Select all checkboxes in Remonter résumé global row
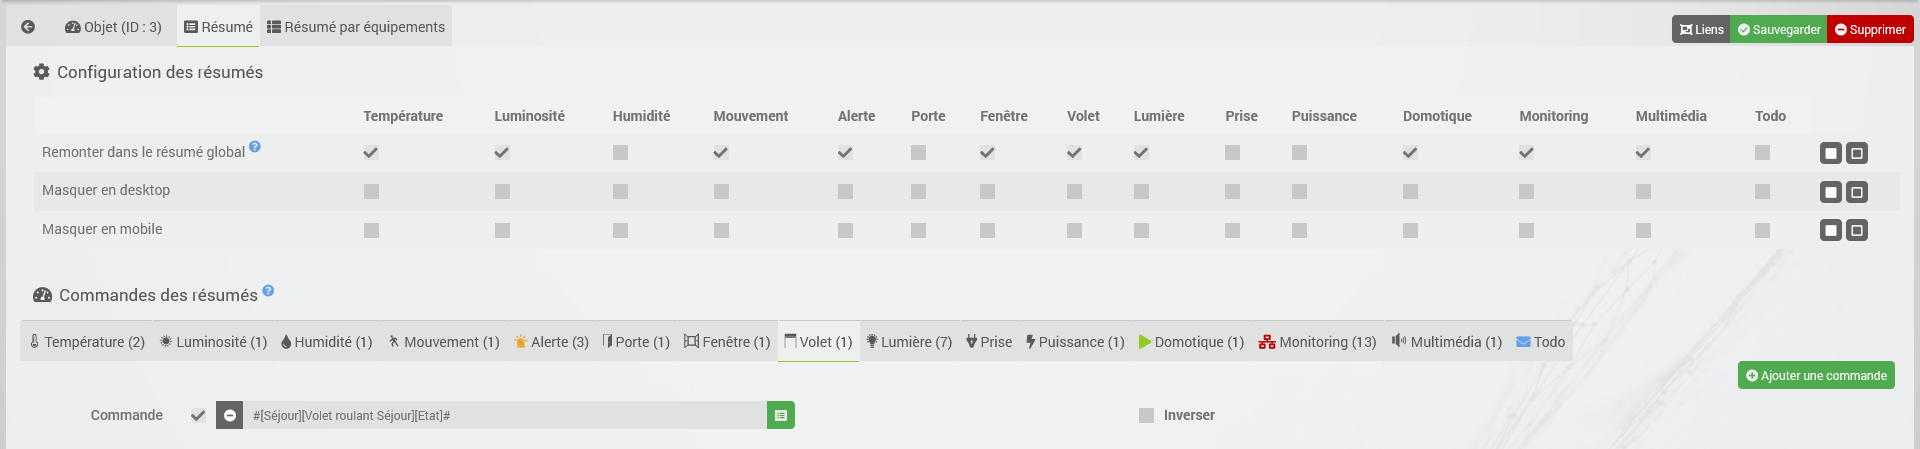The image size is (1920, 449). pos(1831,153)
